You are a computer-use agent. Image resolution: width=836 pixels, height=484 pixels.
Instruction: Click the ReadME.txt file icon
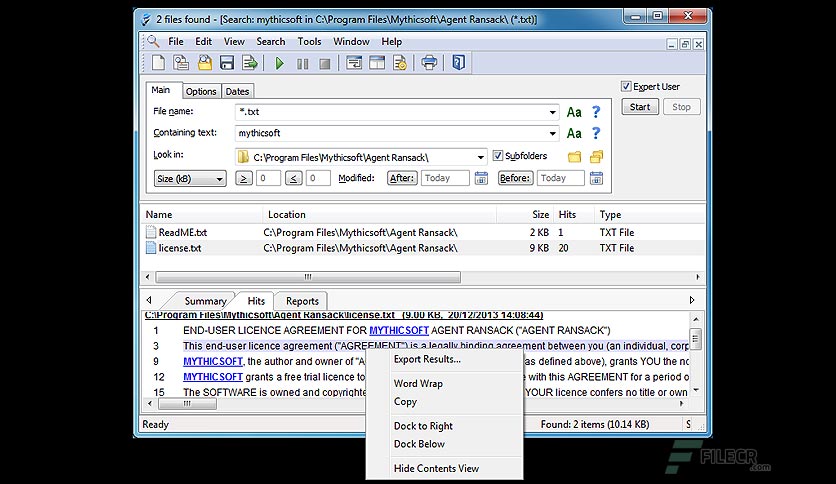click(x=151, y=232)
